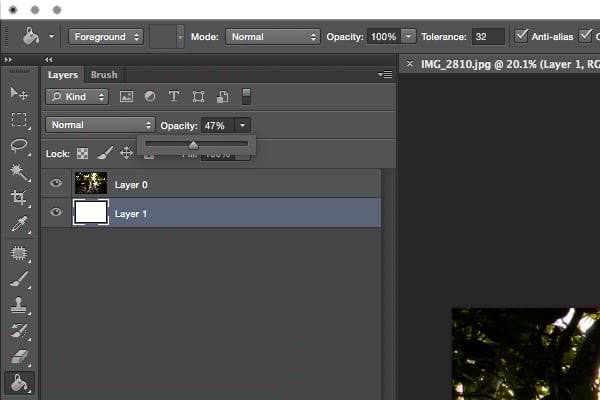This screenshot has width=600, height=400.
Task: Switch to the Brush panel tab
Action: 103,75
